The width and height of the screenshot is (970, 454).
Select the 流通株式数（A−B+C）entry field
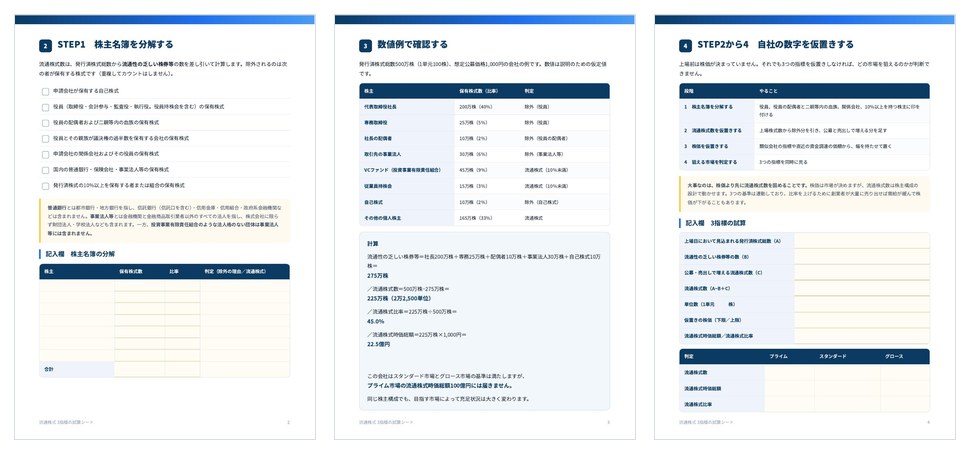point(862,288)
